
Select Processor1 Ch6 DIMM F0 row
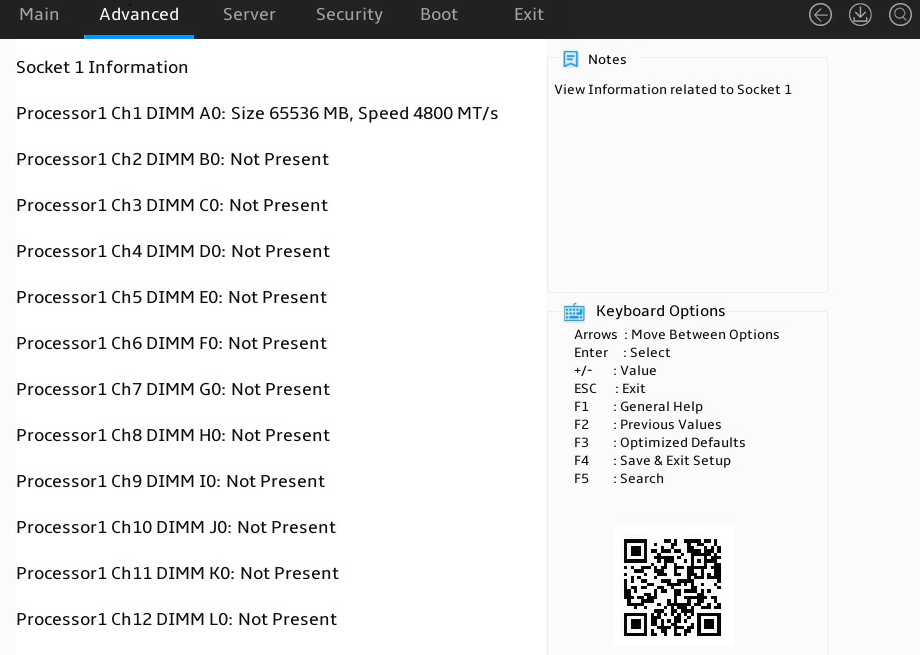click(171, 343)
